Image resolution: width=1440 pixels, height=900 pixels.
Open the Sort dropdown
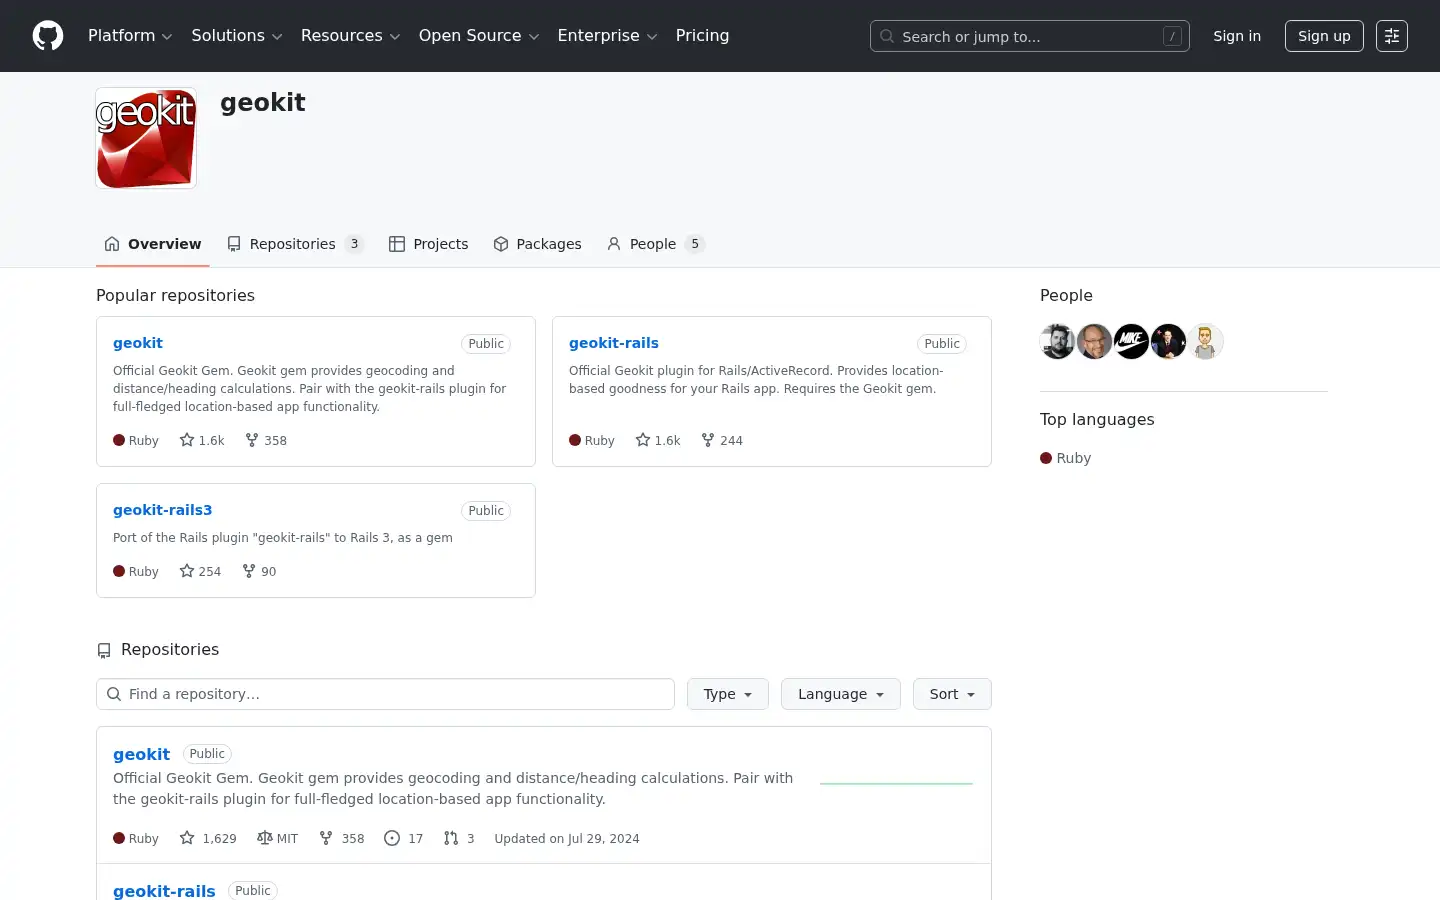(952, 694)
